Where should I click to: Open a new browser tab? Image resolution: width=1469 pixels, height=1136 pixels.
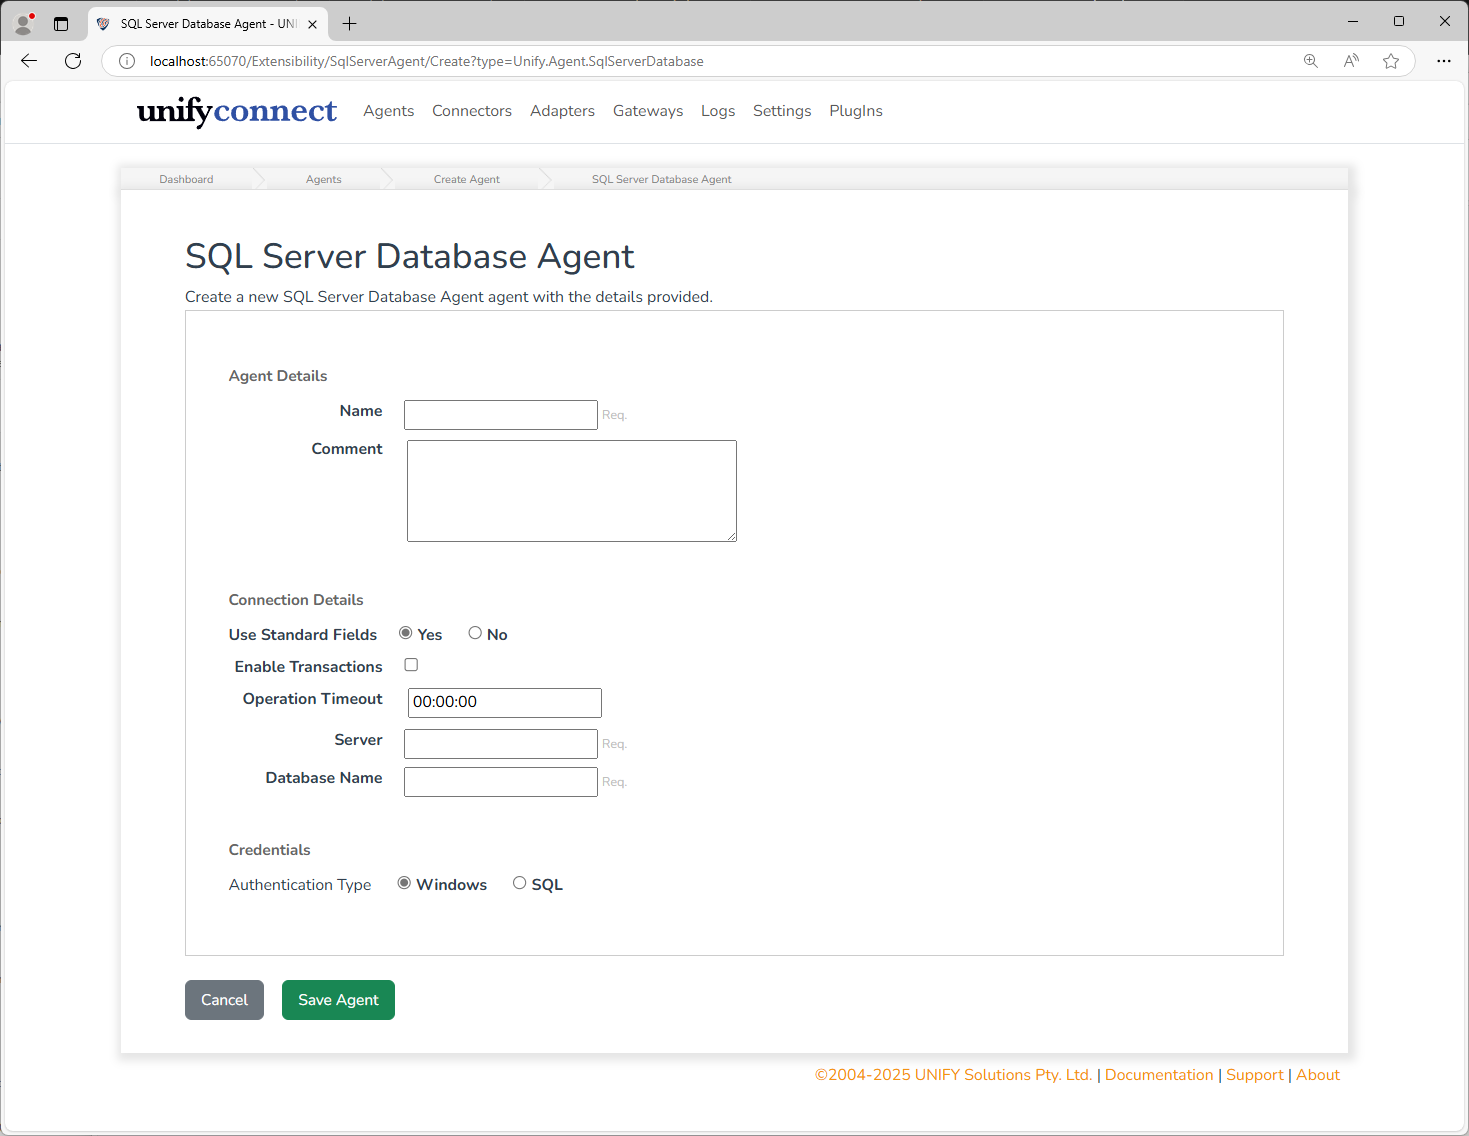point(349,23)
